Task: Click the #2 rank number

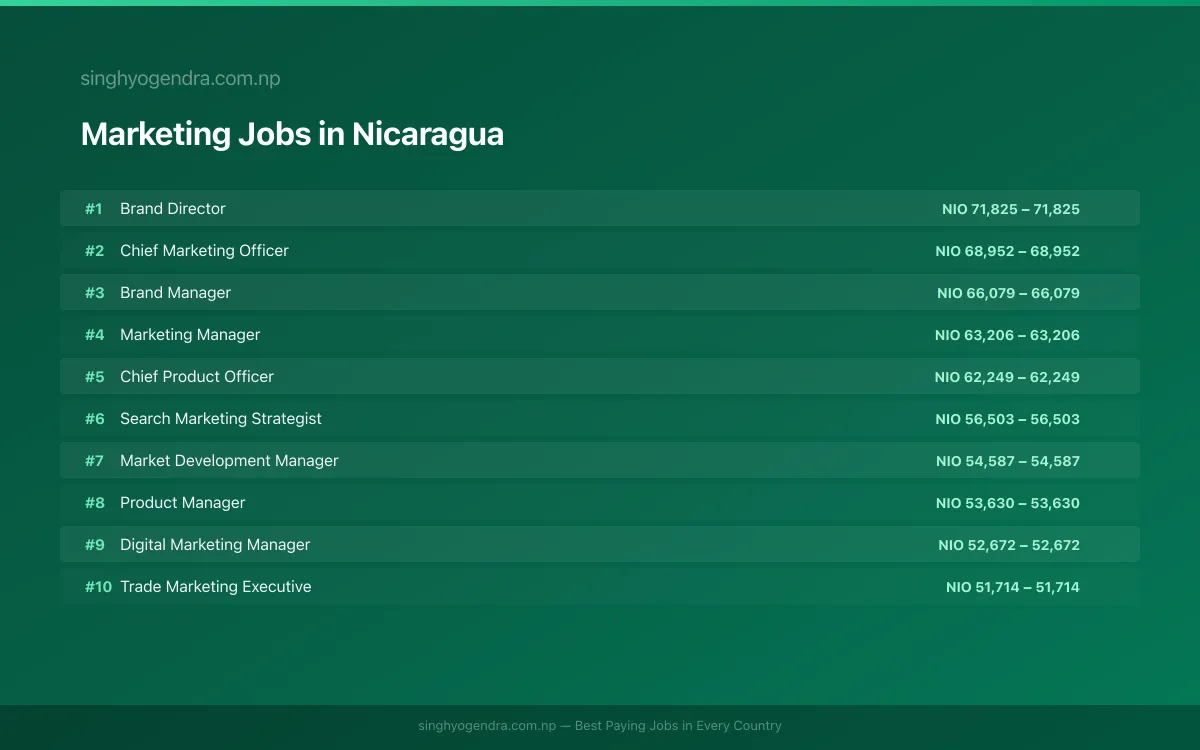Action: pos(94,251)
